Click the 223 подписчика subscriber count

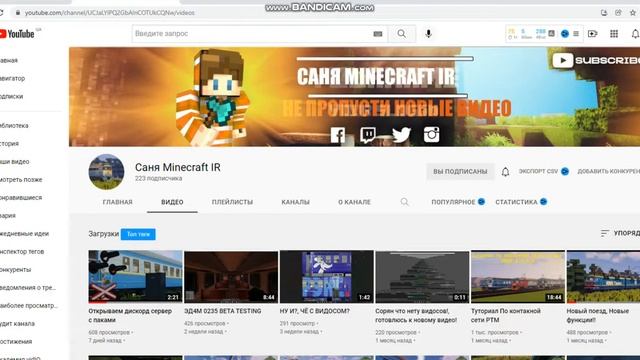point(158,179)
